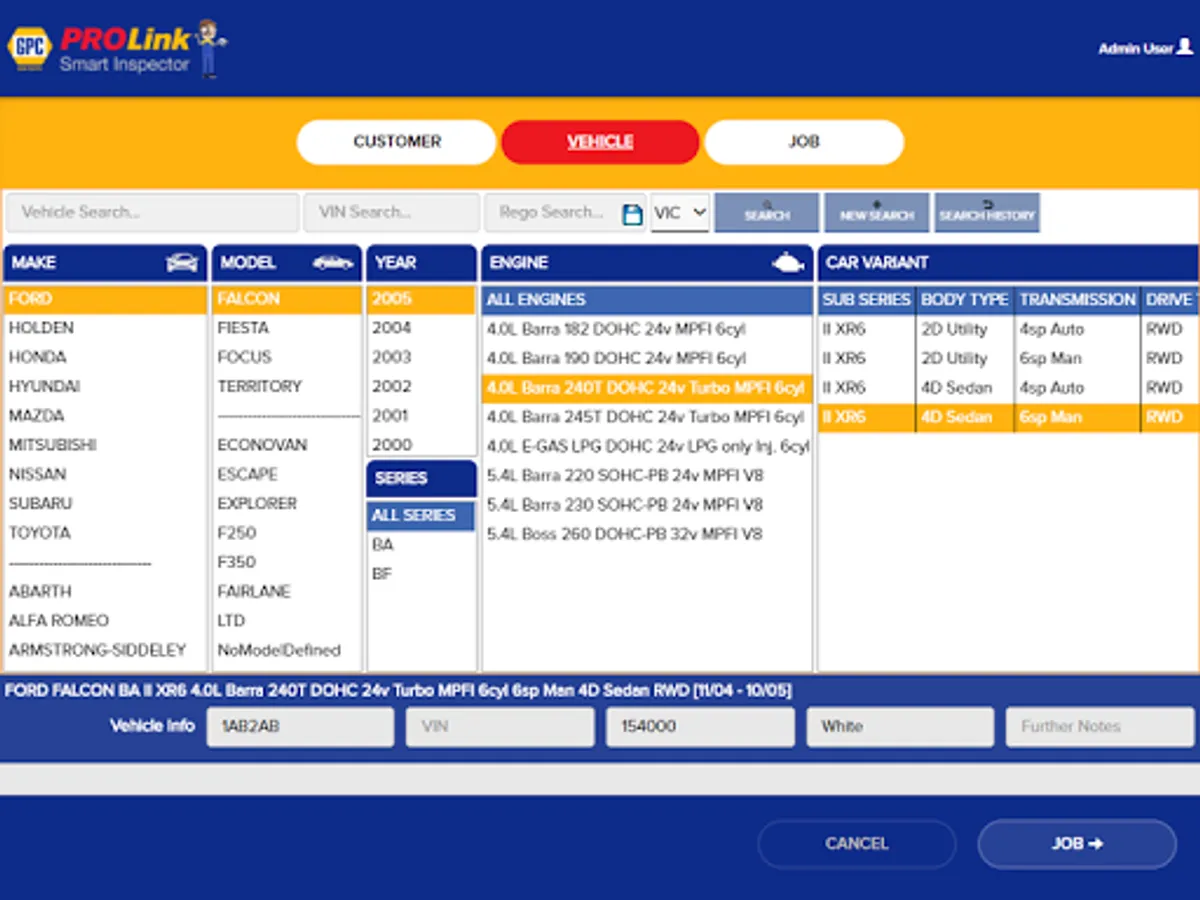
Task: Select ALL SERIES in the series list
Action: pyautogui.click(x=421, y=516)
